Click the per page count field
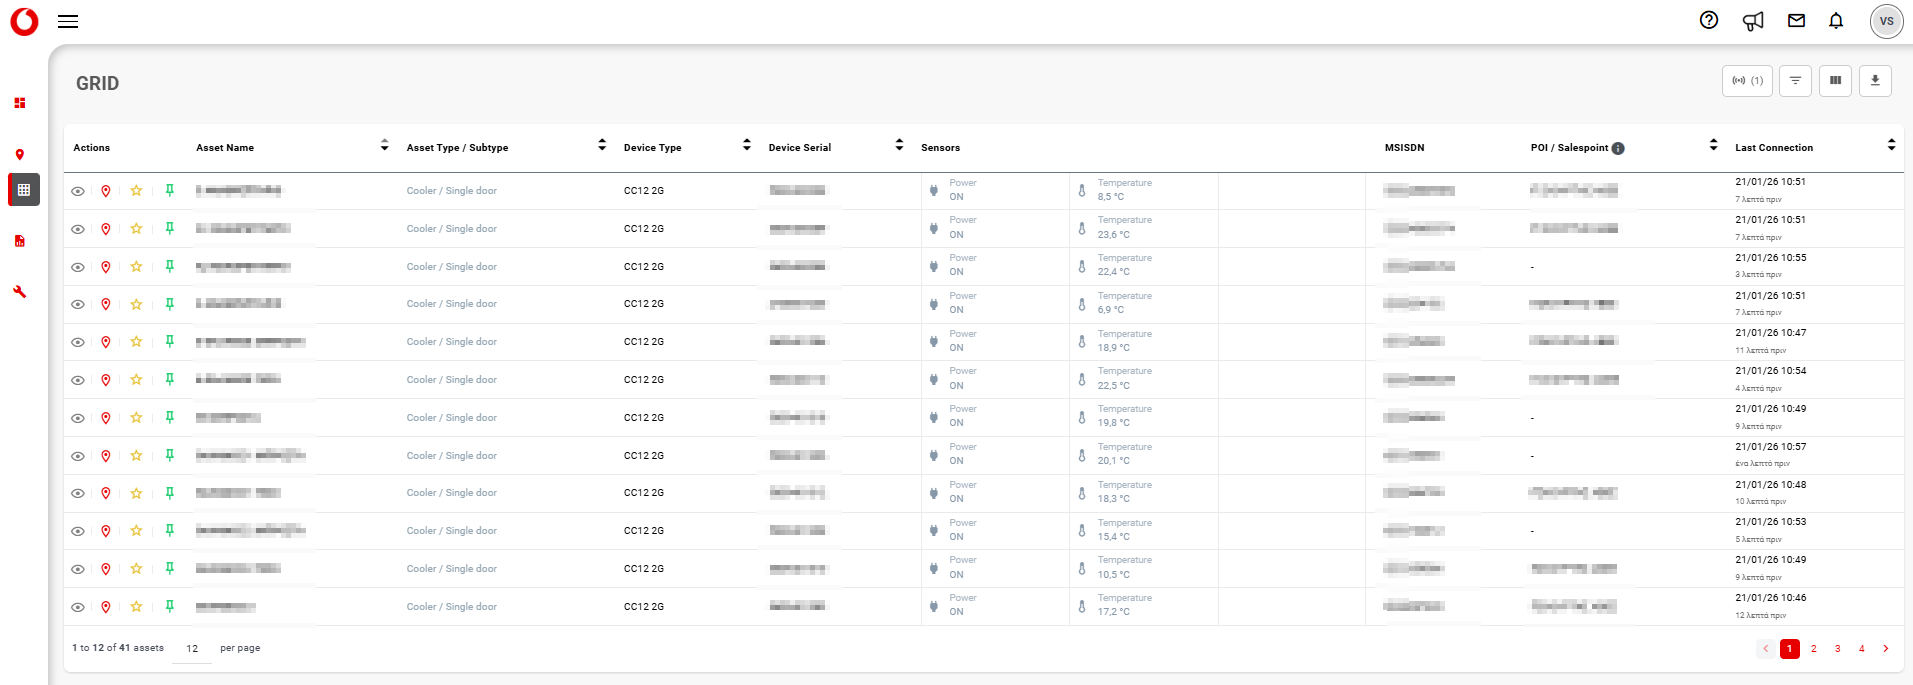The height and width of the screenshot is (685, 1913). pos(192,649)
